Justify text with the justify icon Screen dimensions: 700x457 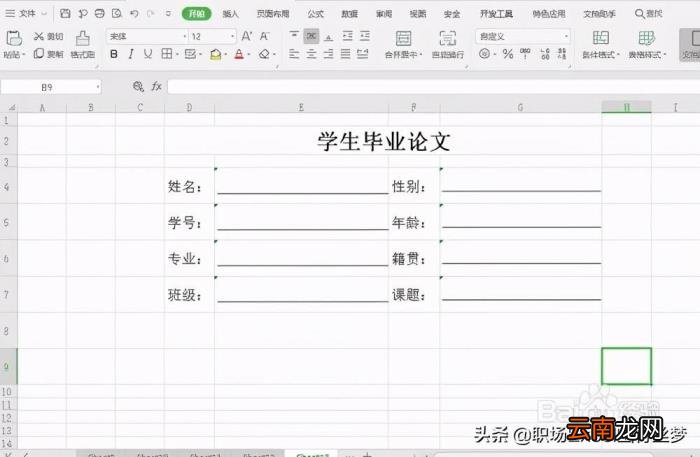346,54
